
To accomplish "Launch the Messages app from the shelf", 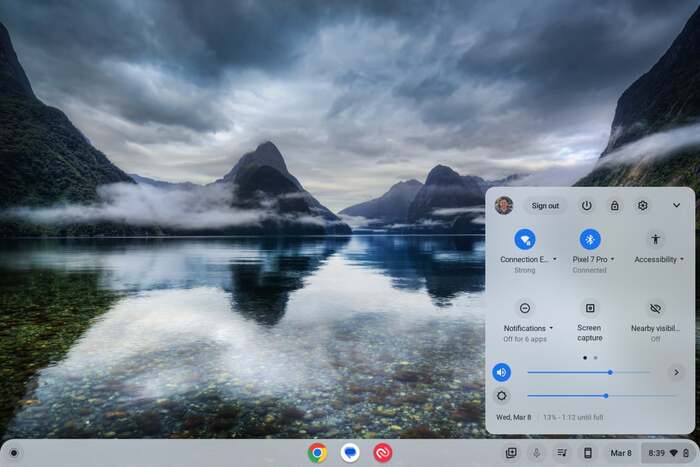I will (350, 453).
